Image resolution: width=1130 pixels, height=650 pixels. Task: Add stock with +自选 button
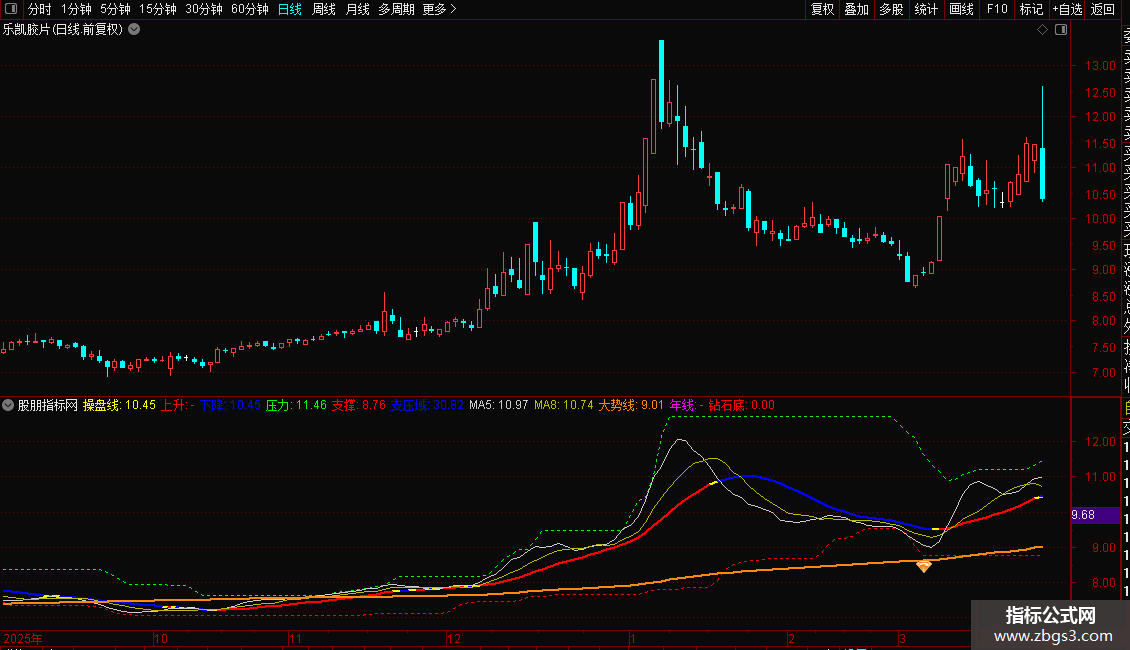(1067, 9)
